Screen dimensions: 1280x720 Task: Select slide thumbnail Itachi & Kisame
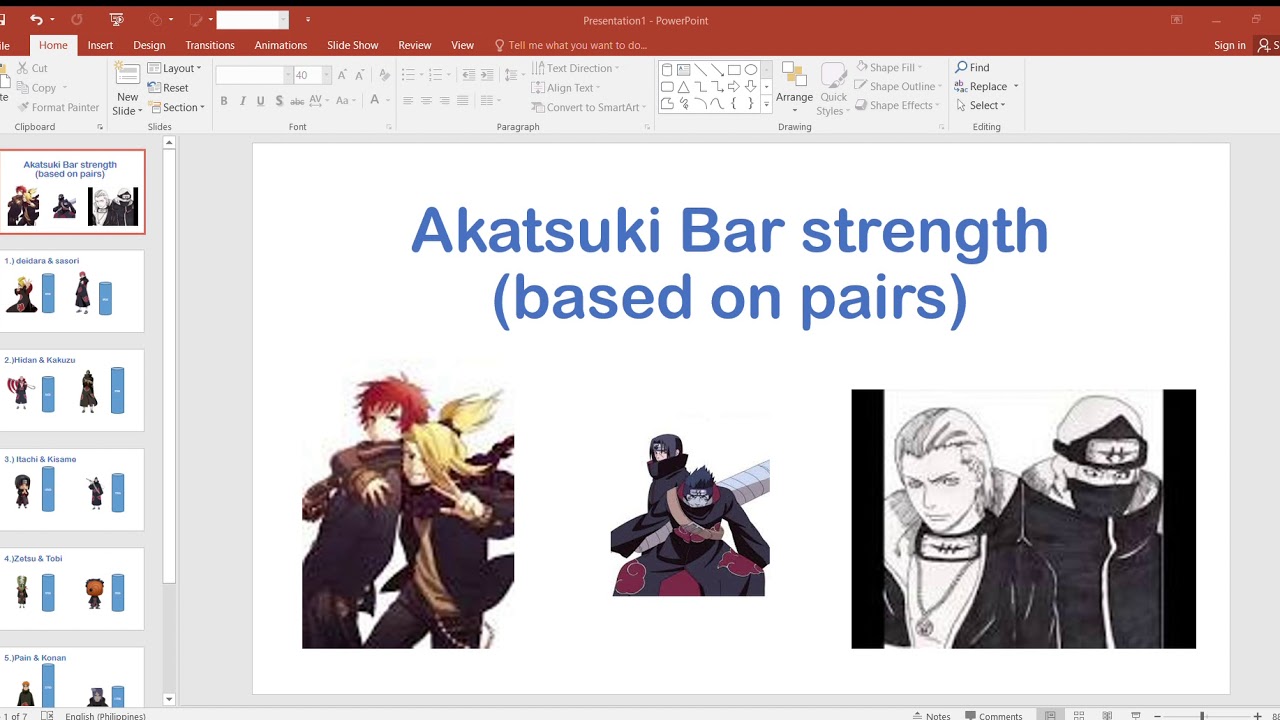point(72,489)
